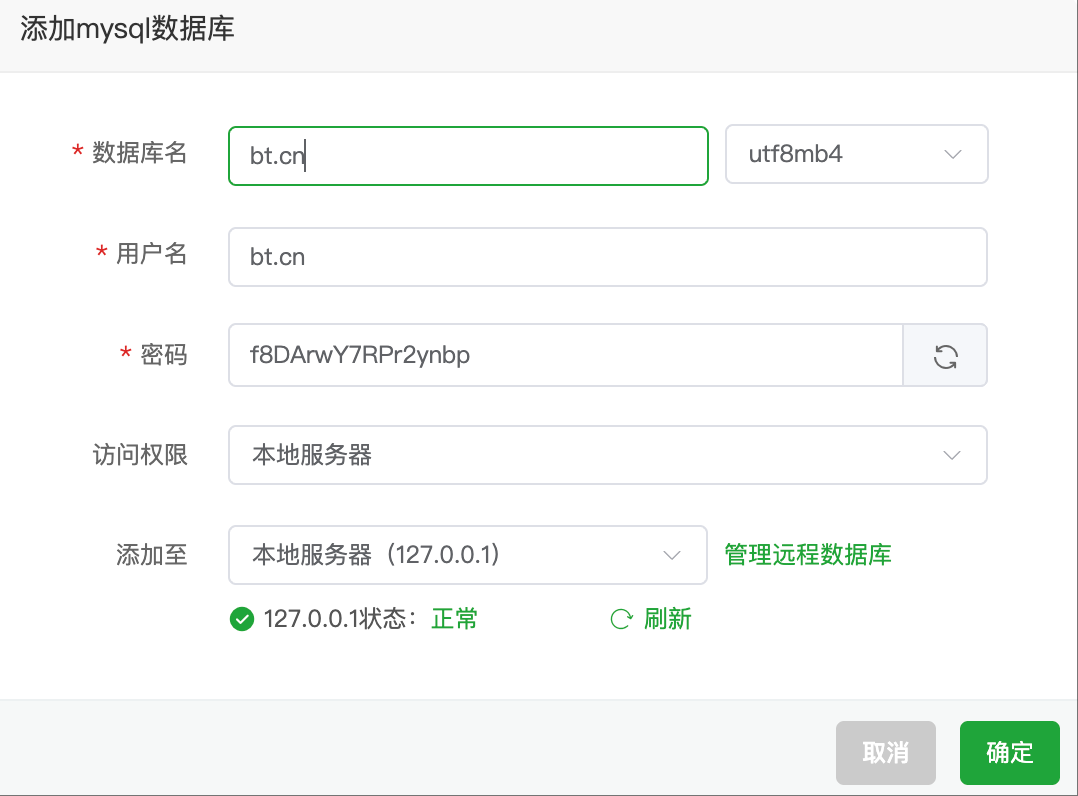
Task: Focus the 数据库名 input field
Action: point(467,155)
